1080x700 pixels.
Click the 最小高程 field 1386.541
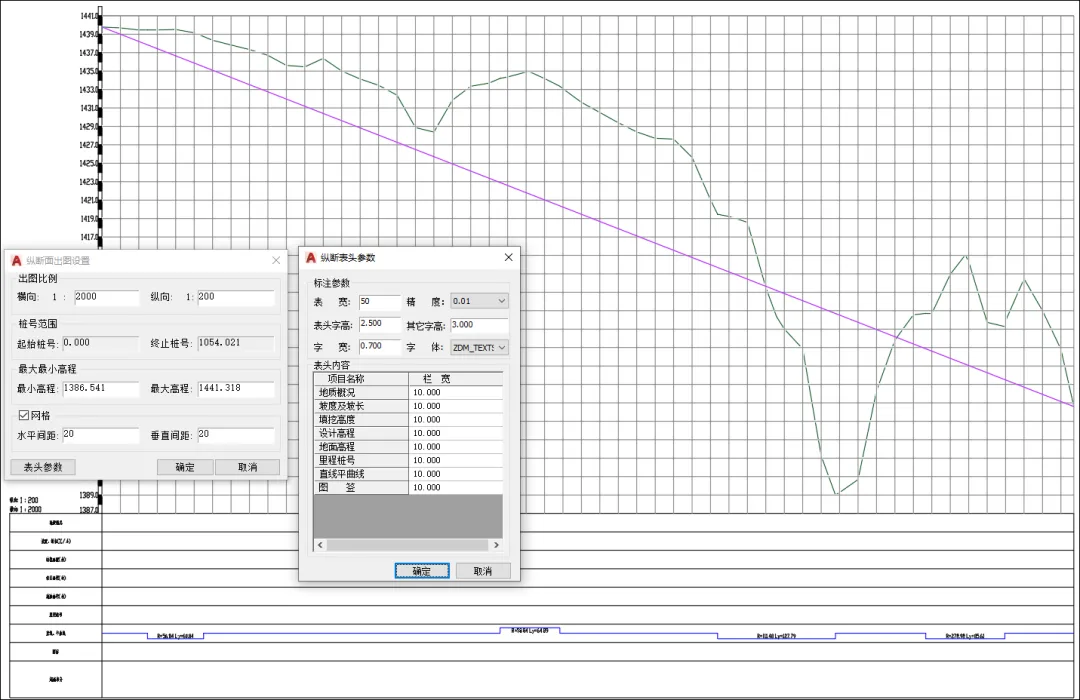pos(101,389)
